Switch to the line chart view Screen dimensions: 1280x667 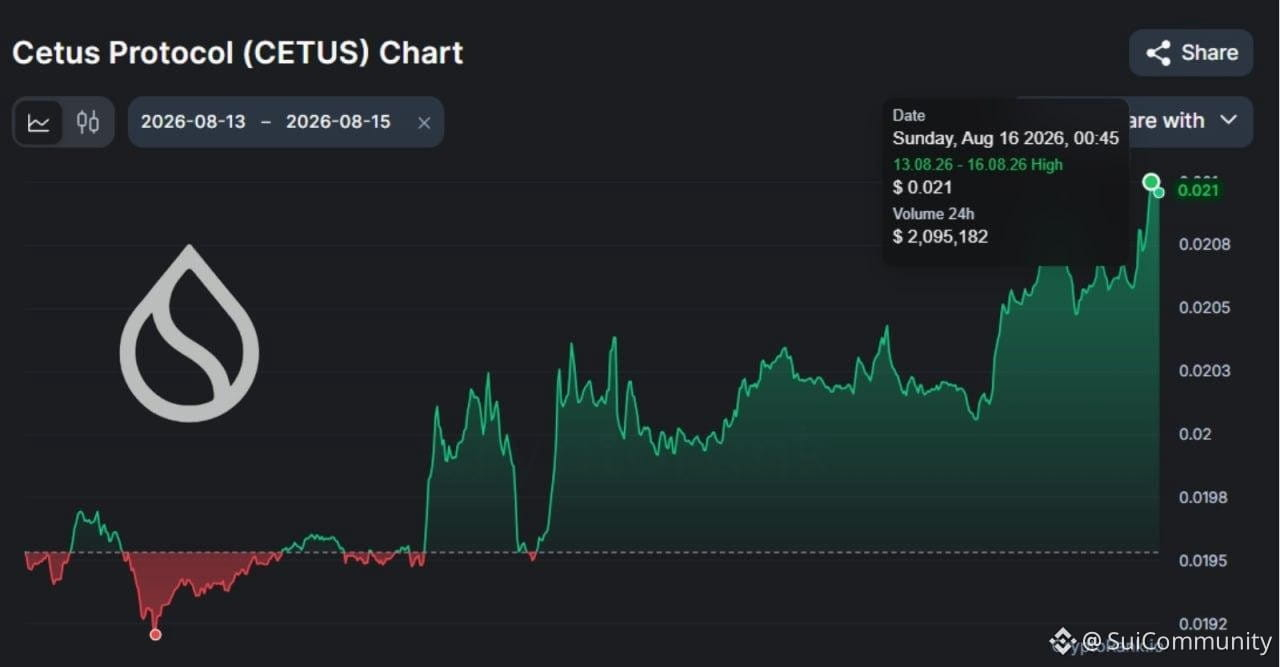[39, 122]
